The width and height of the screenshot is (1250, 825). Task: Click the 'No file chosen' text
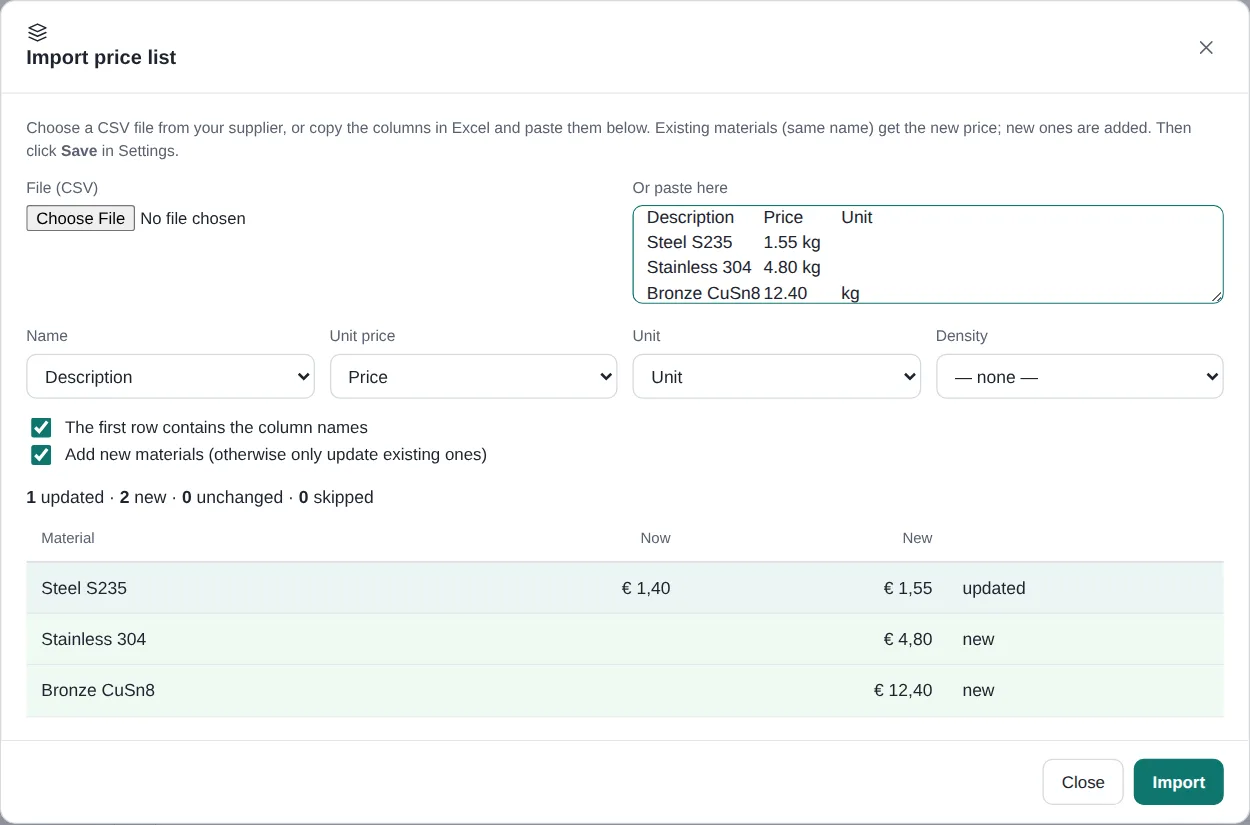pos(193,218)
